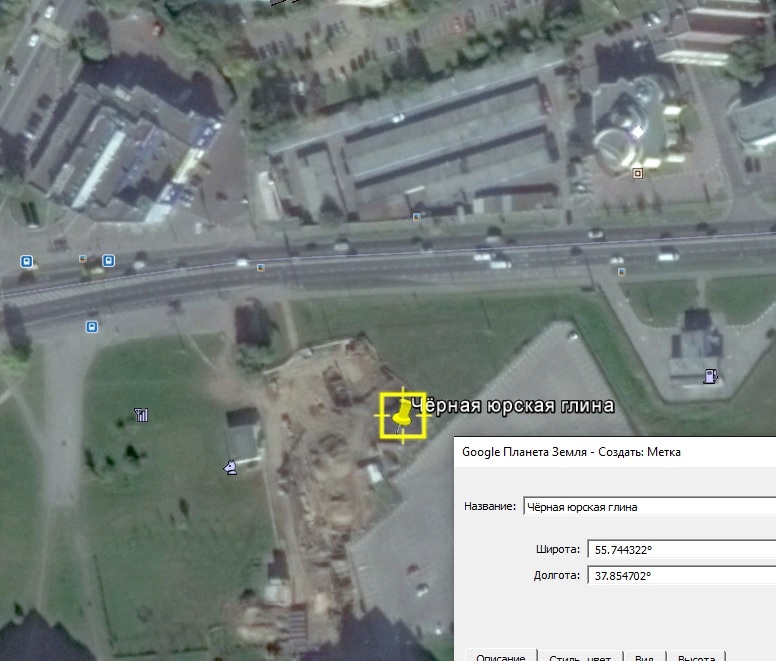Focus the Название text field
776x661 pixels.
[x=648, y=506]
